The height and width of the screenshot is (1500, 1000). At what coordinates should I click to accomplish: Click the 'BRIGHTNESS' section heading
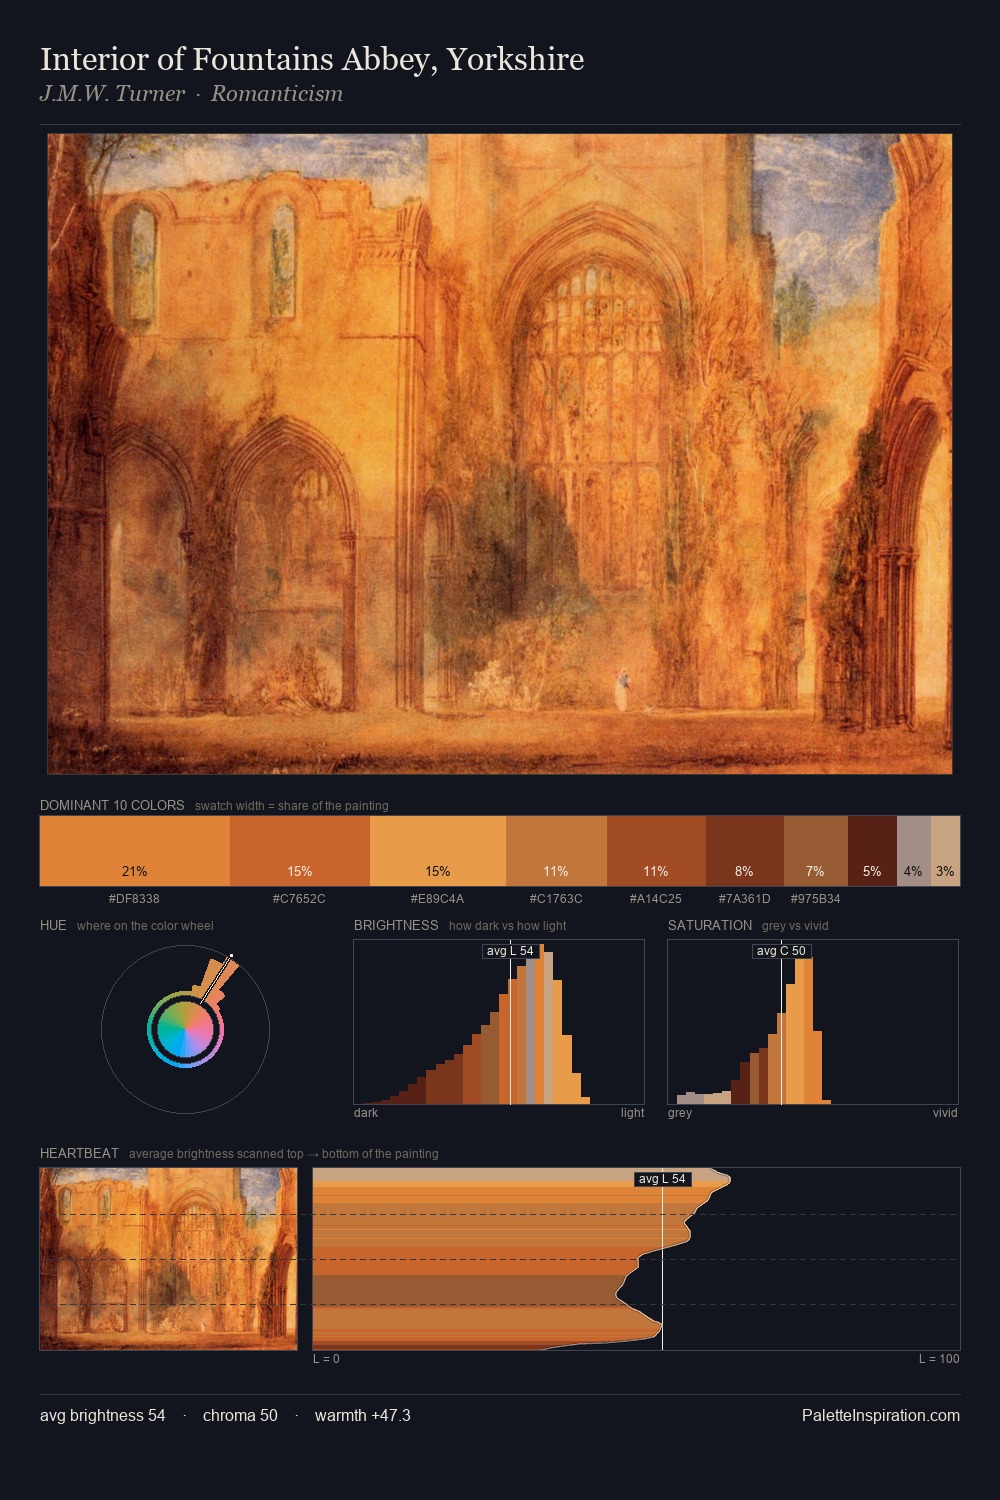pos(396,925)
